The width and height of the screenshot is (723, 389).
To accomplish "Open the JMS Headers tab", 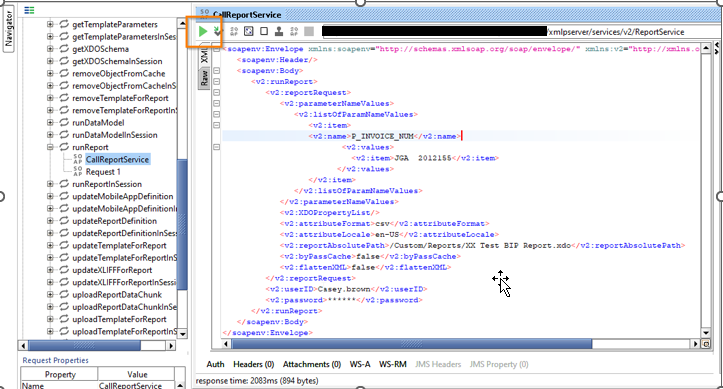I will pos(438,364).
